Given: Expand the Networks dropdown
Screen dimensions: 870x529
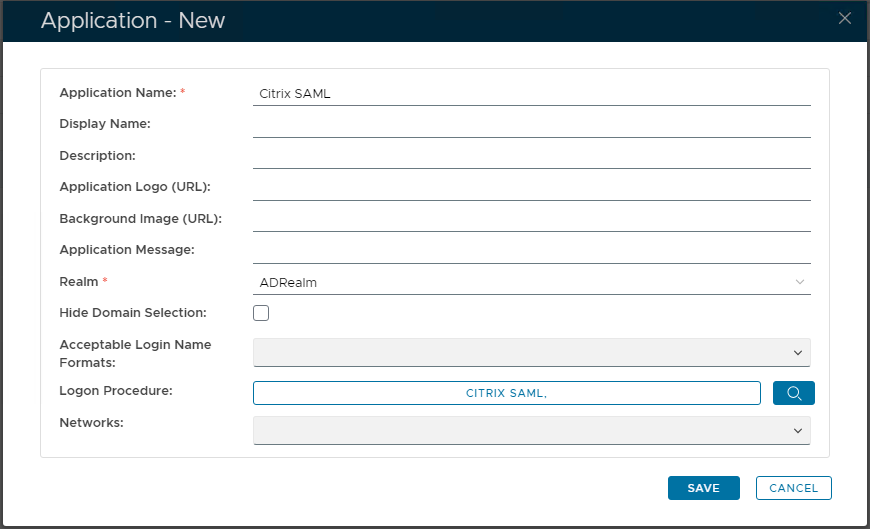Looking at the screenshot, I should [x=531, y=430].
